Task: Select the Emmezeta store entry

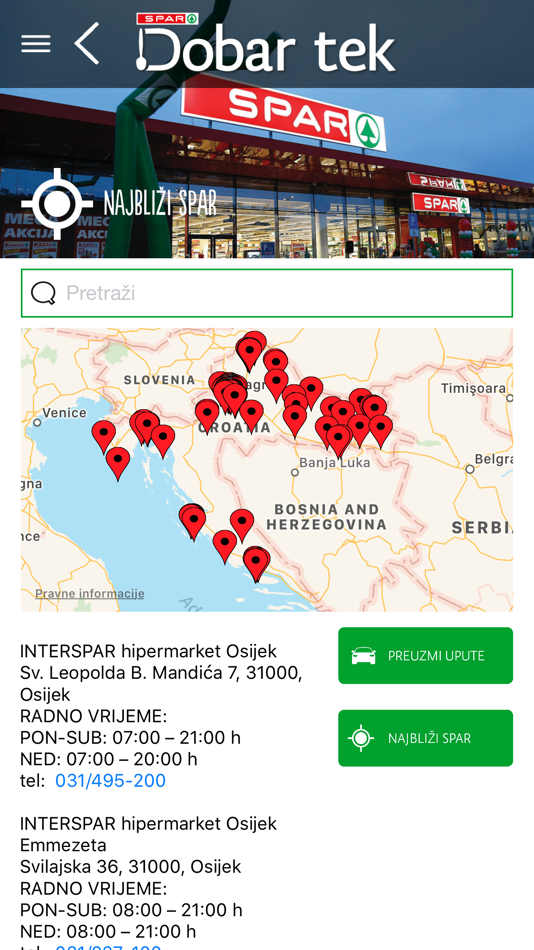Action: click(x=149, y=834)
